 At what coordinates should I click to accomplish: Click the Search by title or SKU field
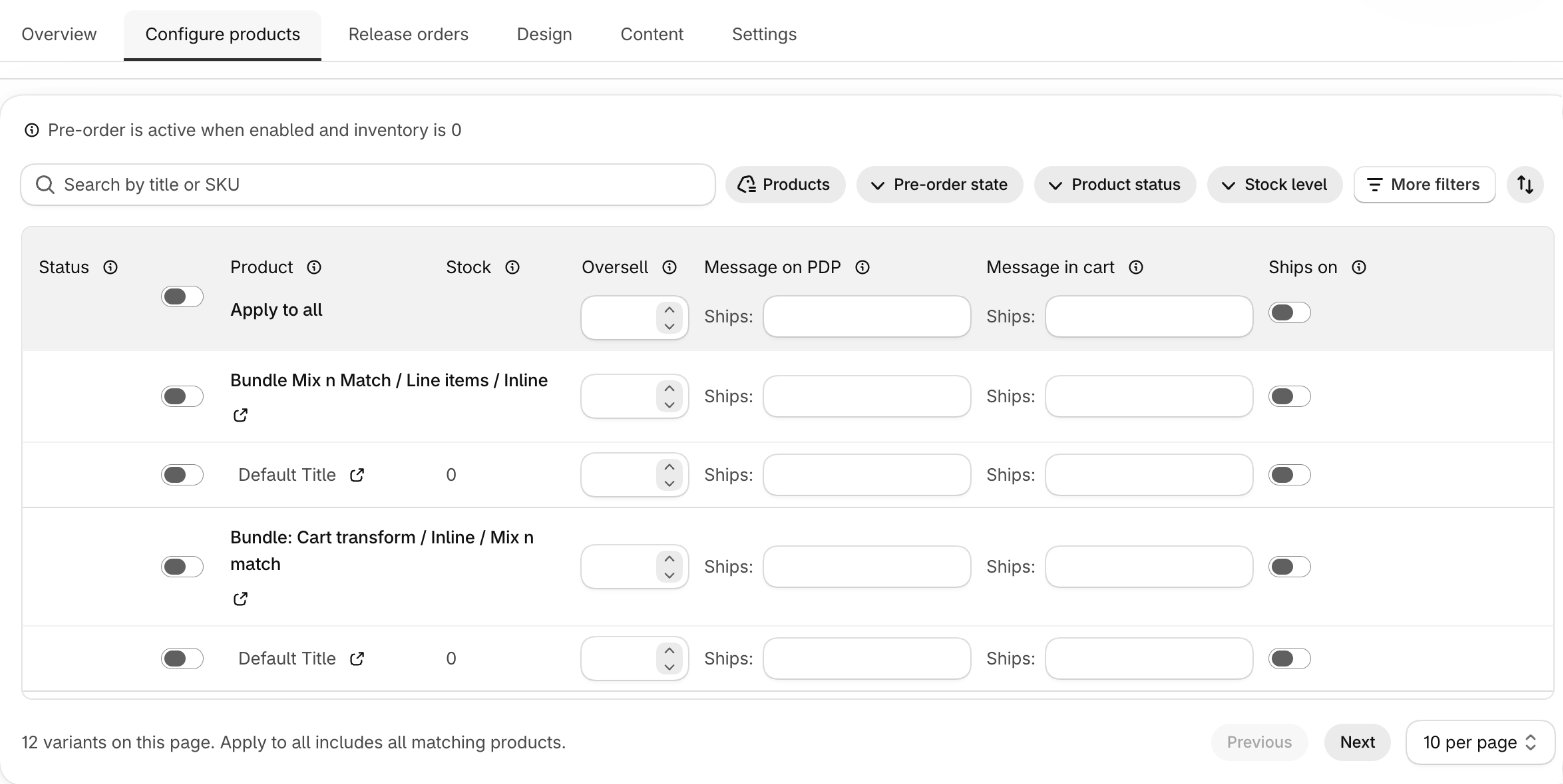tap(368, 185)
